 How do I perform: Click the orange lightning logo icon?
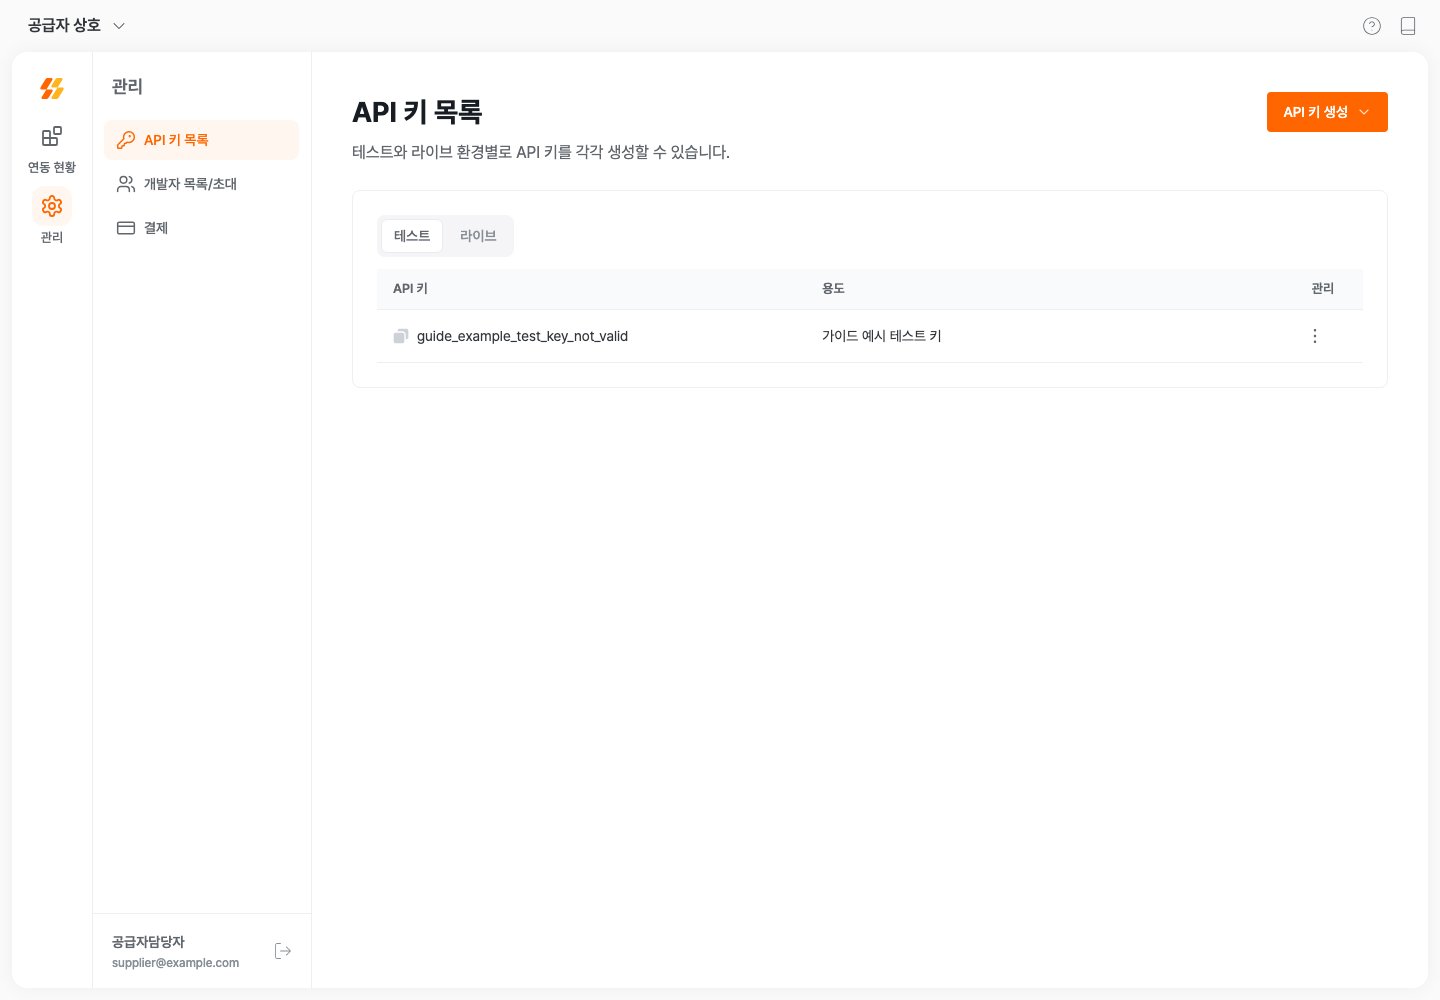pos(52,88)
